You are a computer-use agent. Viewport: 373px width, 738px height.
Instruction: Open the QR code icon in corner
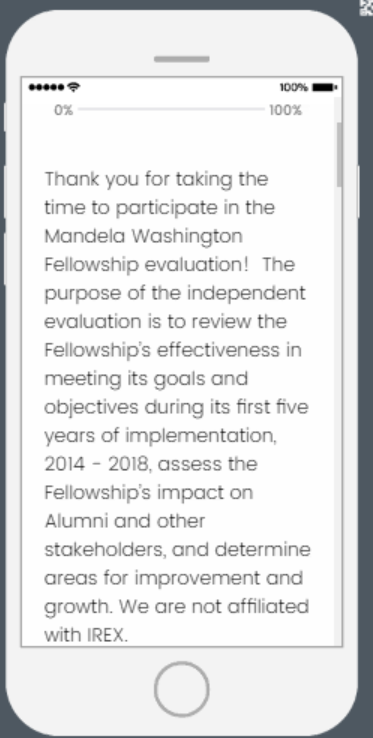click(366, 7)
